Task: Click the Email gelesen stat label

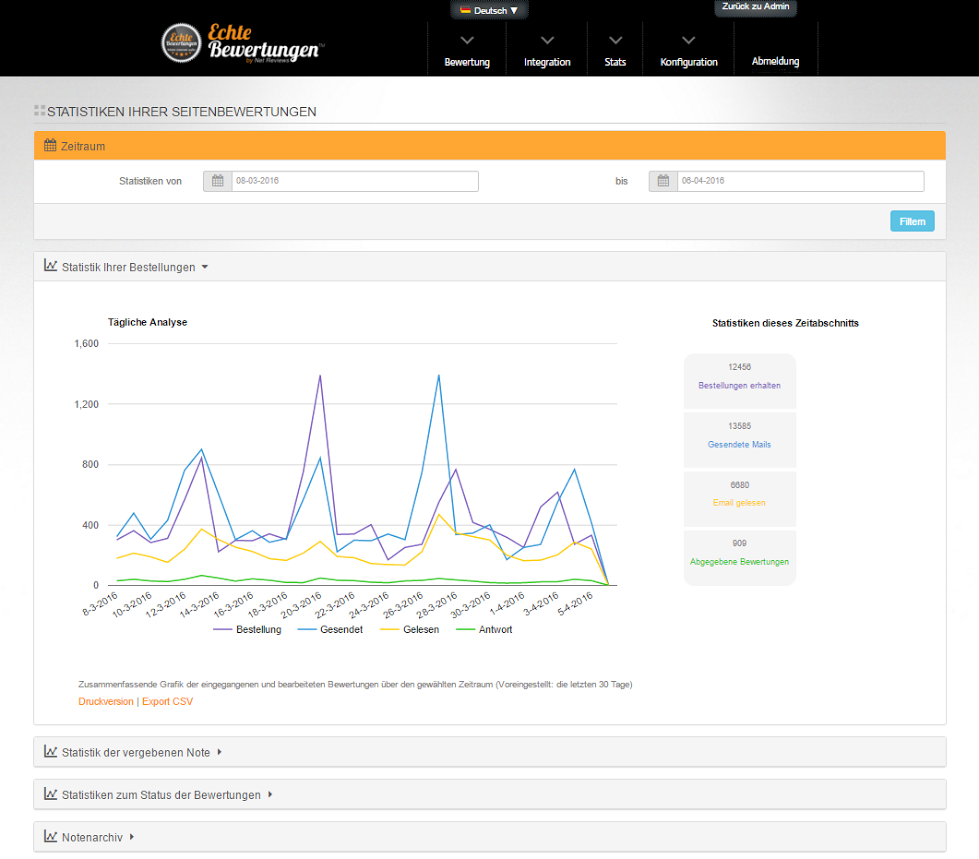Action: [x=739, y=503]
